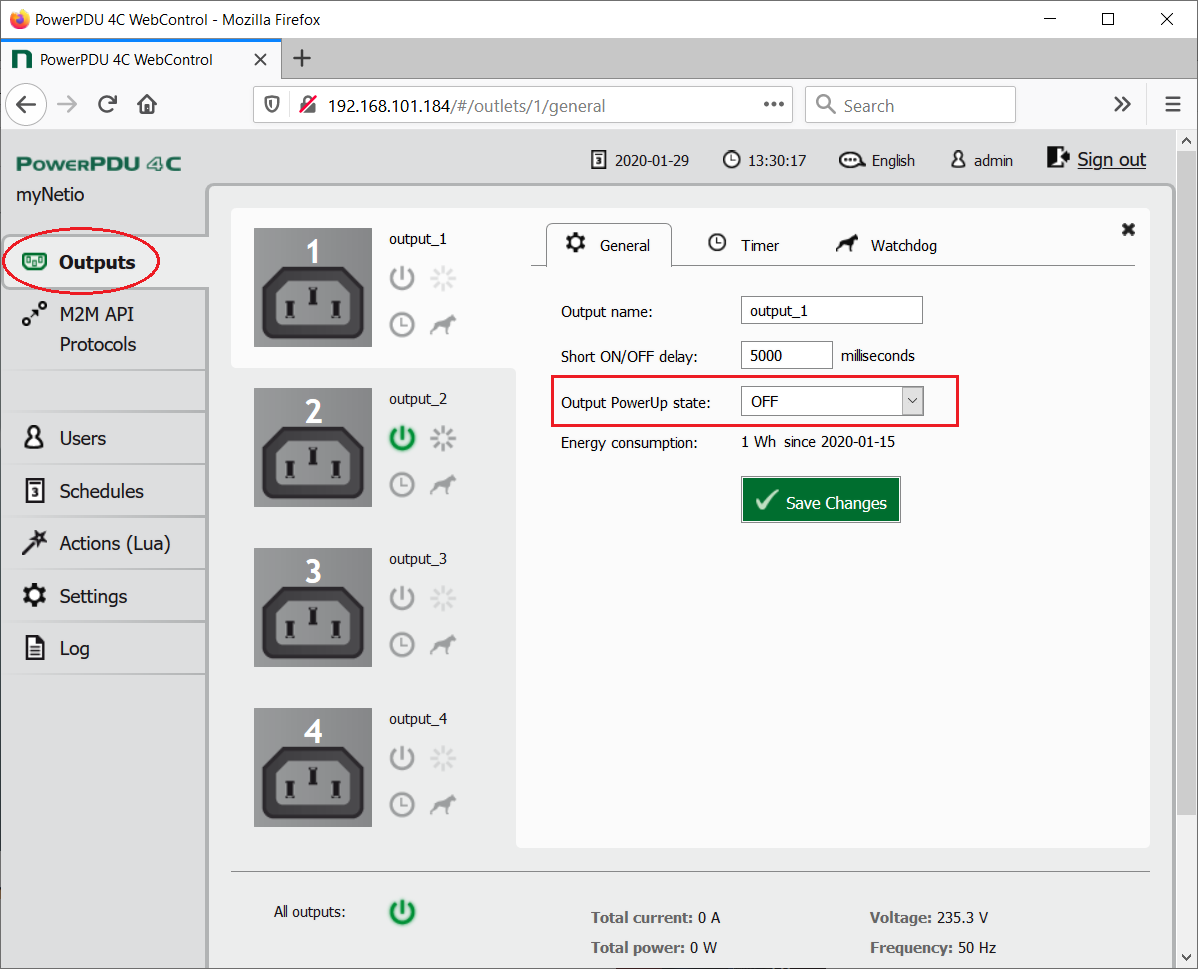Click the tracking protection shield icon
1198x969 pixels.
271,105
